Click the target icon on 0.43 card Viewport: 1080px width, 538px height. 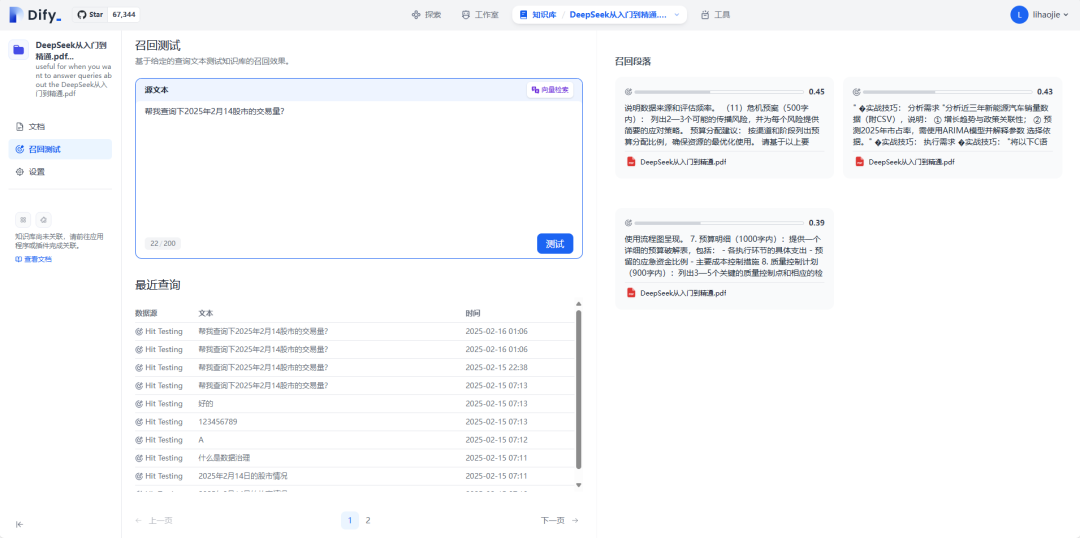click(857, 92)
